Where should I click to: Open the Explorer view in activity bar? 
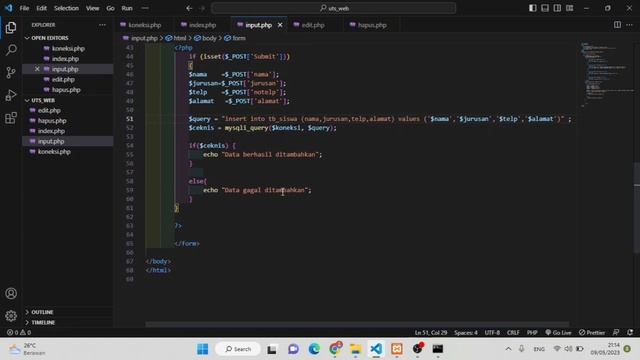tap(11, 27)
